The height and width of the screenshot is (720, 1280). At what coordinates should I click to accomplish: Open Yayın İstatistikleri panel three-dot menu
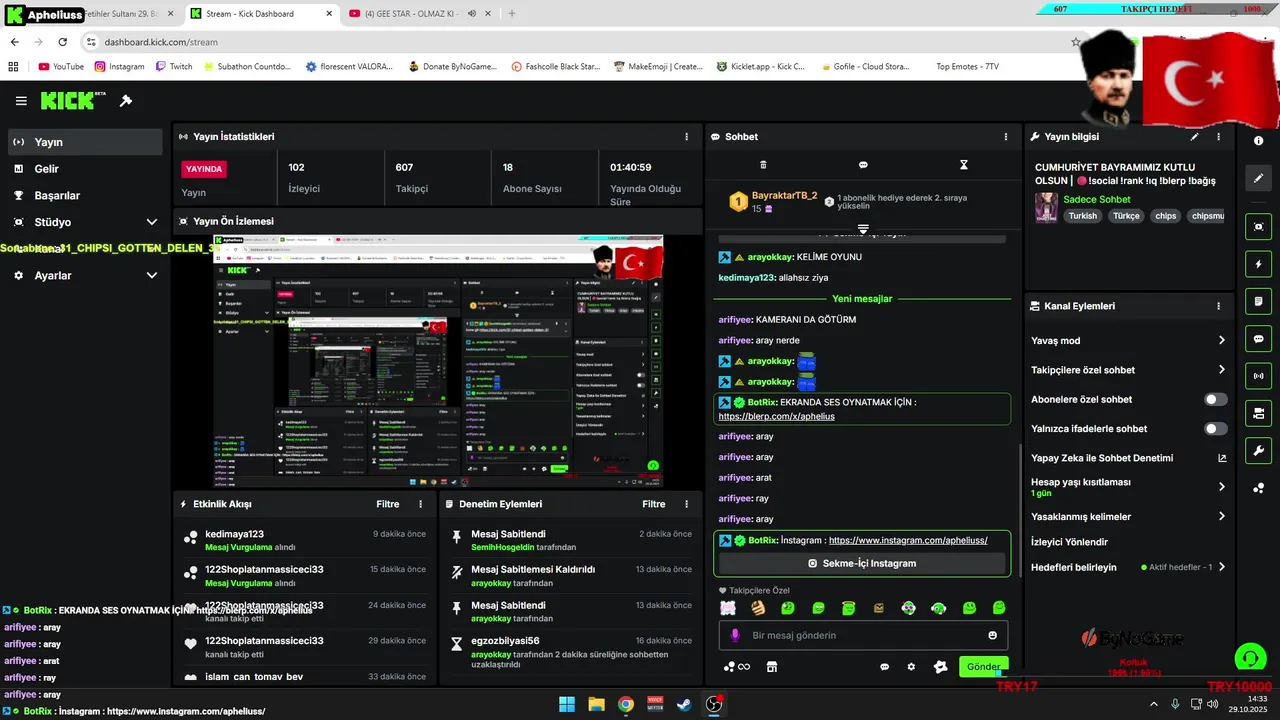pos(686,137)
